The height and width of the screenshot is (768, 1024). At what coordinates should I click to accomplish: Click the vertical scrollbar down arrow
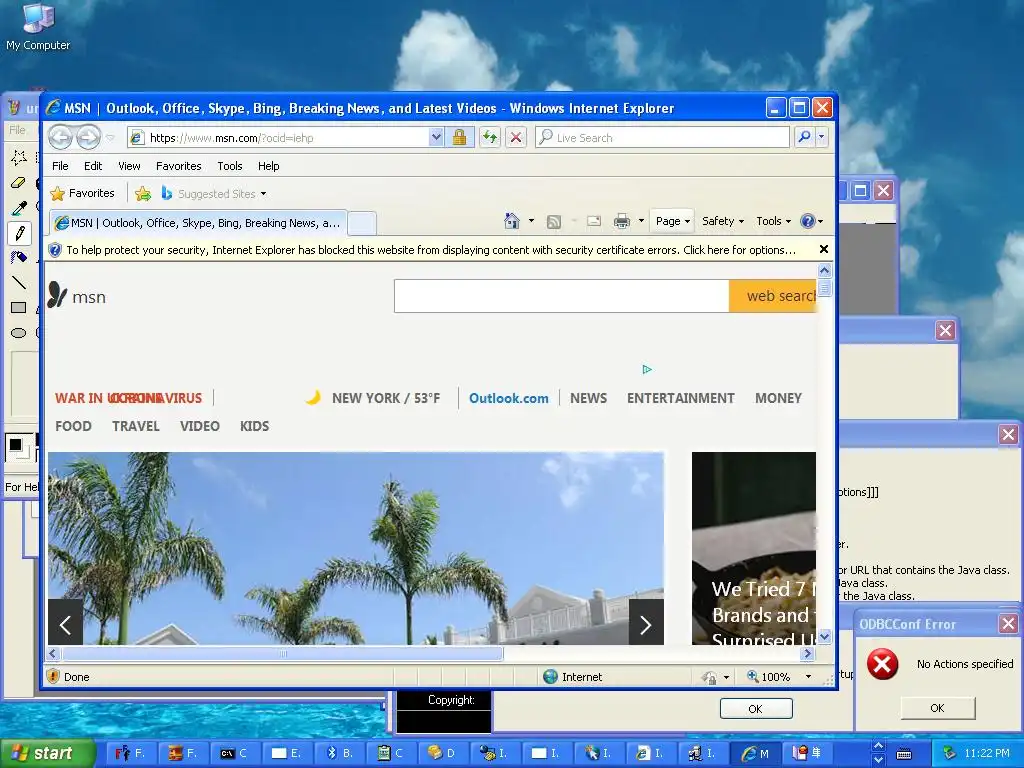[x=824, y=636]
